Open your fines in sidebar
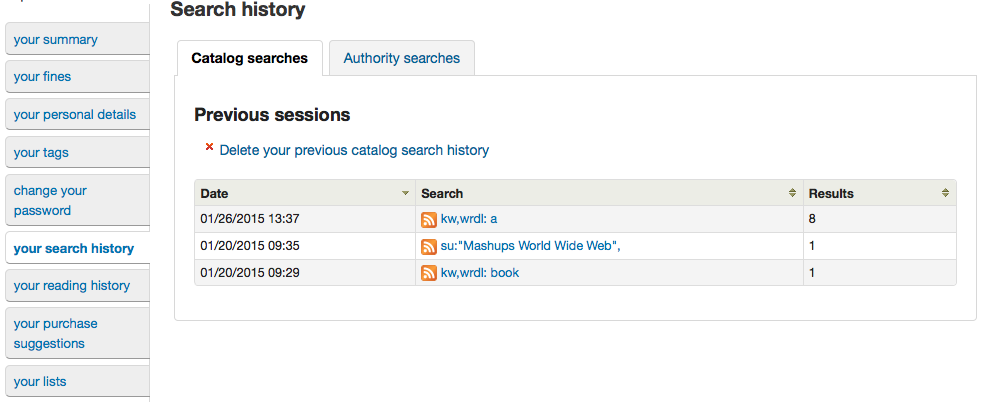 (43, 77)
